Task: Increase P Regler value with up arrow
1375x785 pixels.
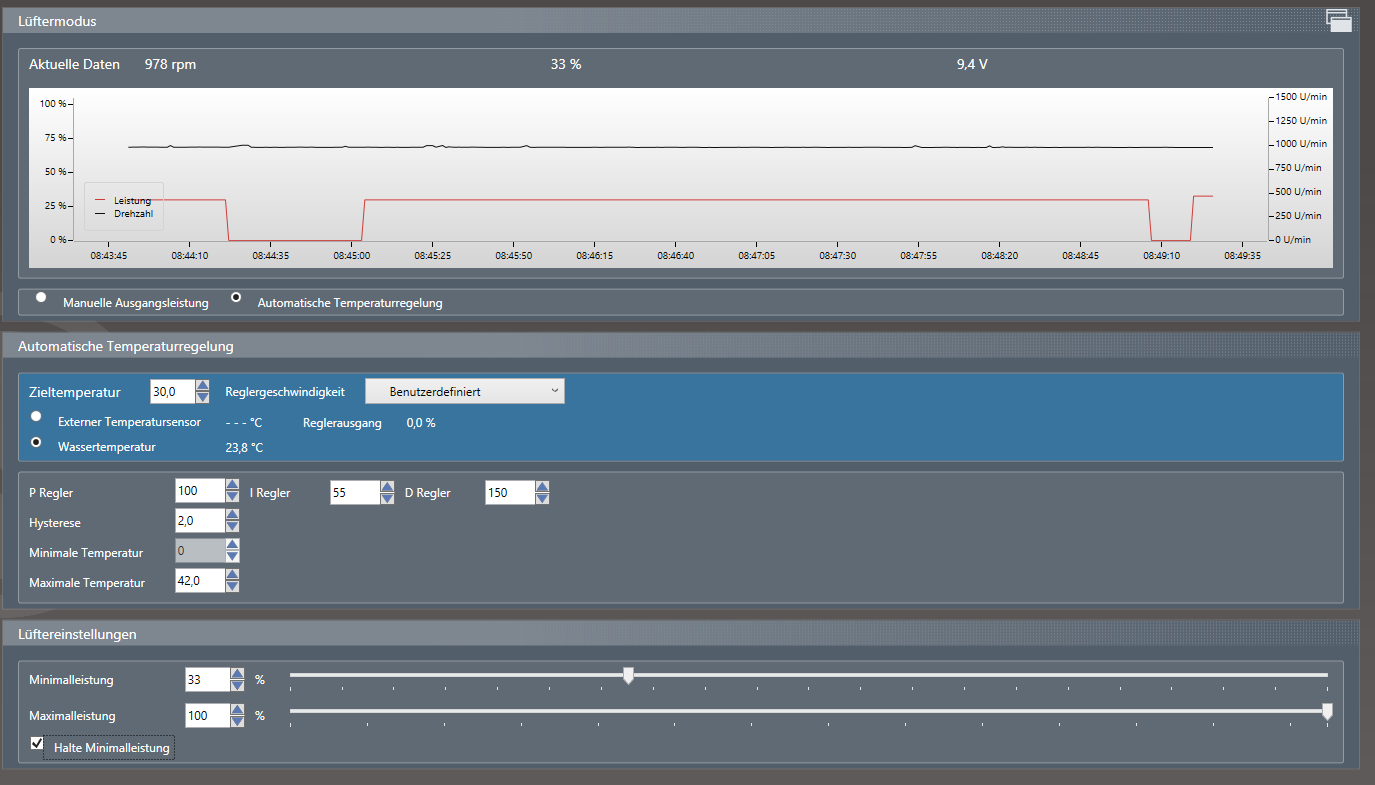Action: tap(232, 486)
